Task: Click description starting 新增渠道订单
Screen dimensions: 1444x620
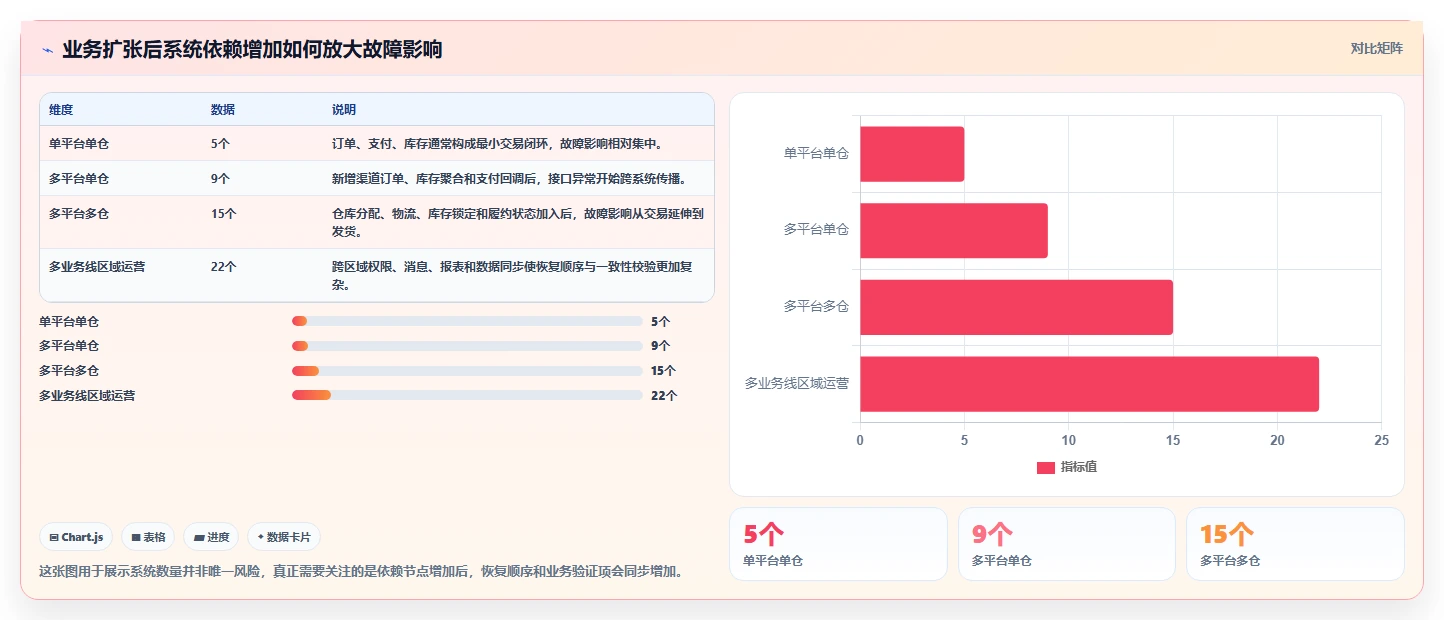Action: tap(509, 179)
